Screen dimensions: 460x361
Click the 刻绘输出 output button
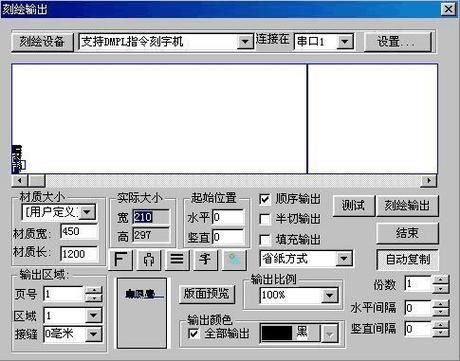coord(407,205)
